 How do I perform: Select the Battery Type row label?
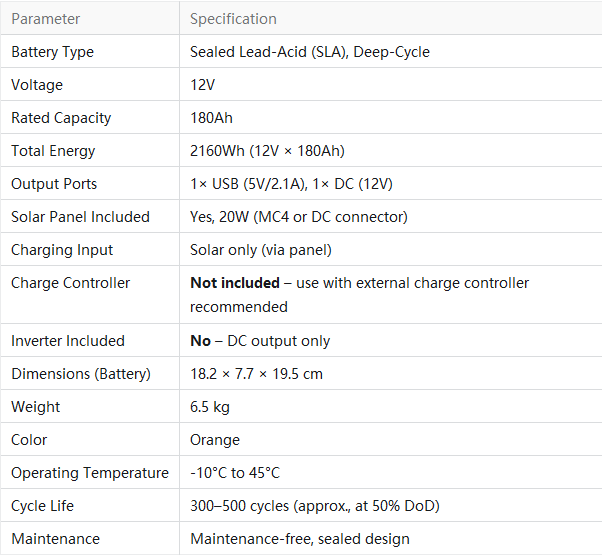coord(53,52)
